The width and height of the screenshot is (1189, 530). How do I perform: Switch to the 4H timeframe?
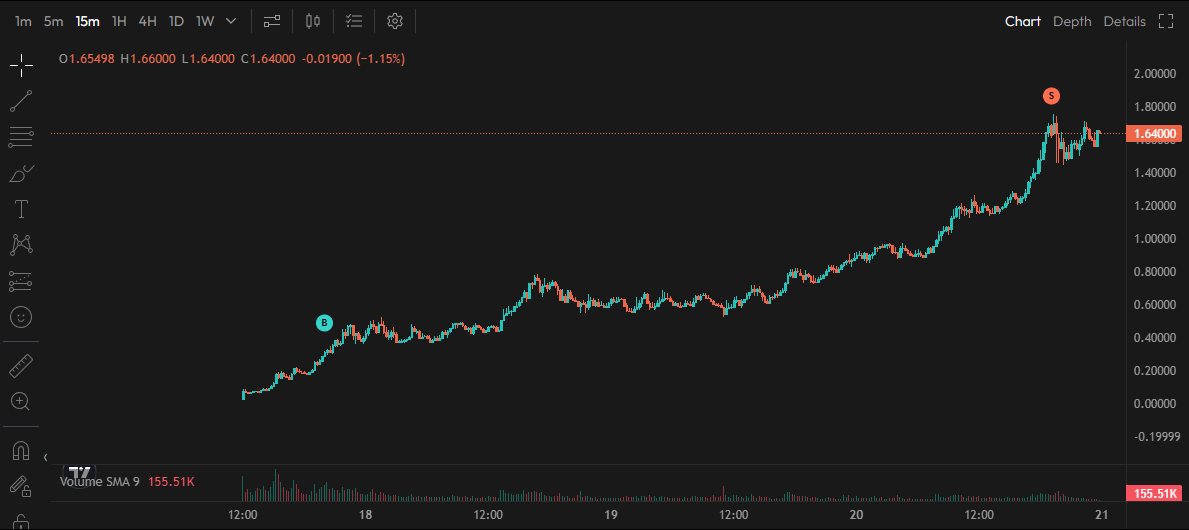pyautogui.click(x=147, y=21)
